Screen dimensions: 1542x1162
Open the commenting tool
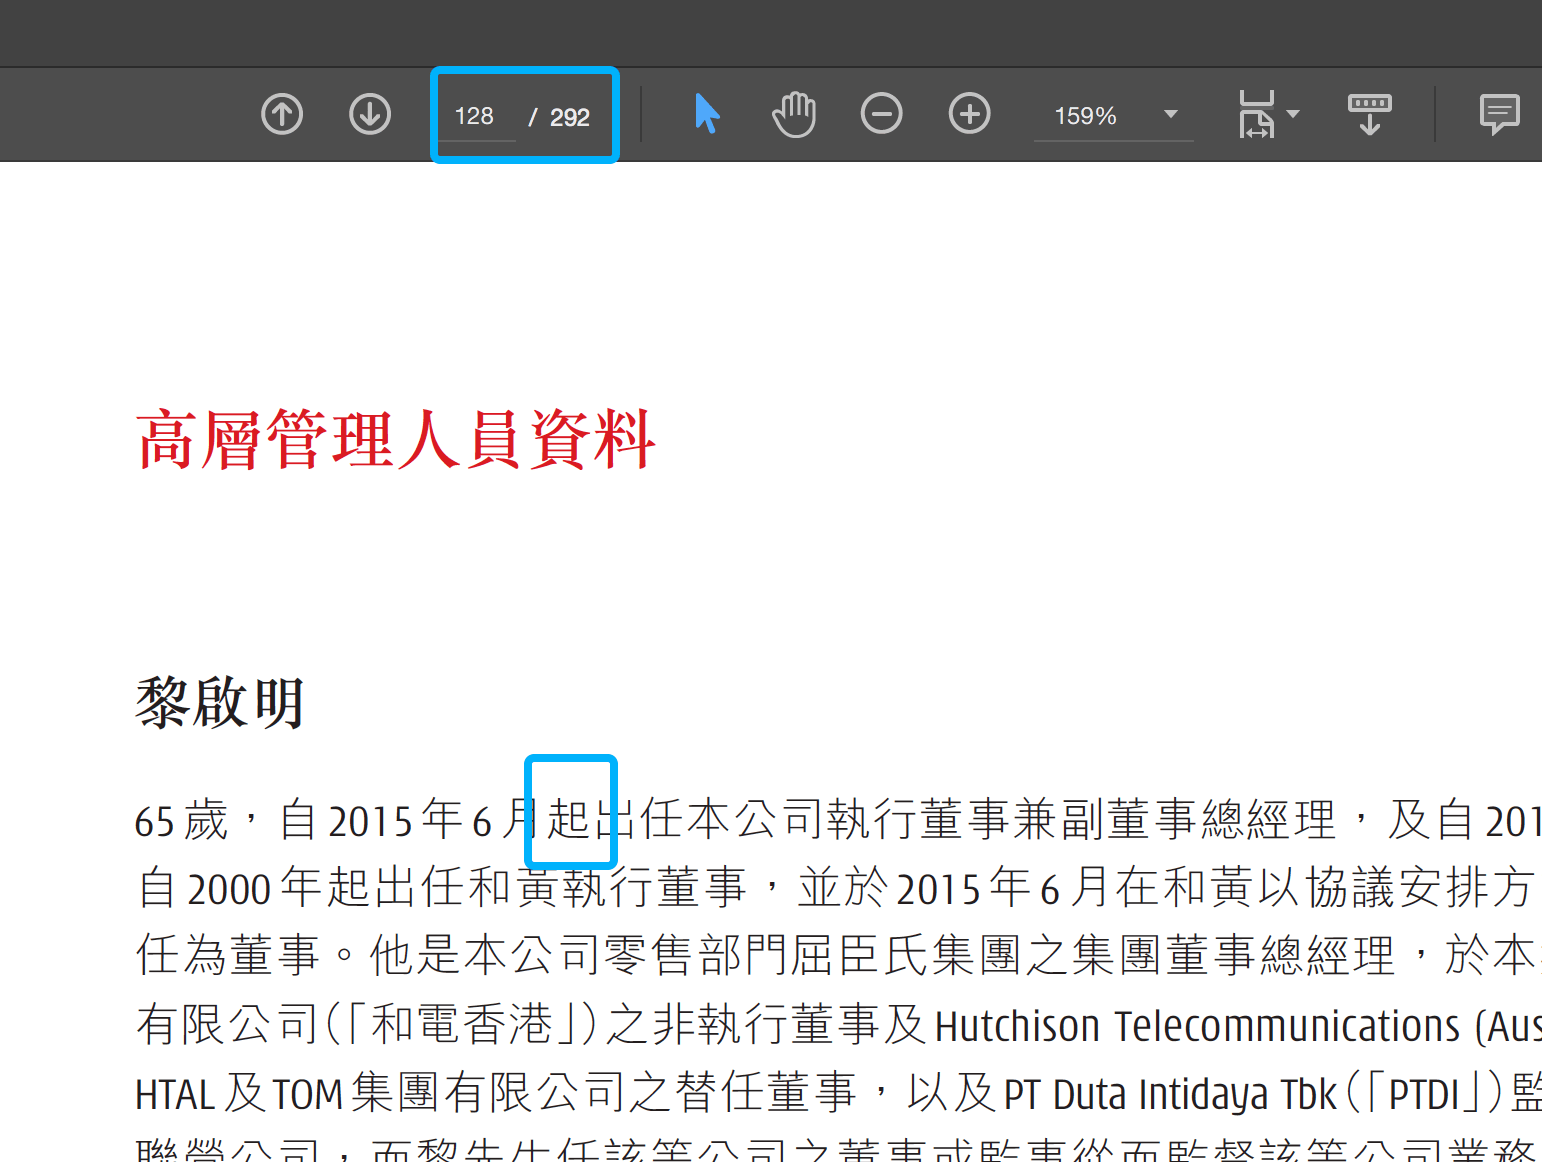click(1499, 114)
